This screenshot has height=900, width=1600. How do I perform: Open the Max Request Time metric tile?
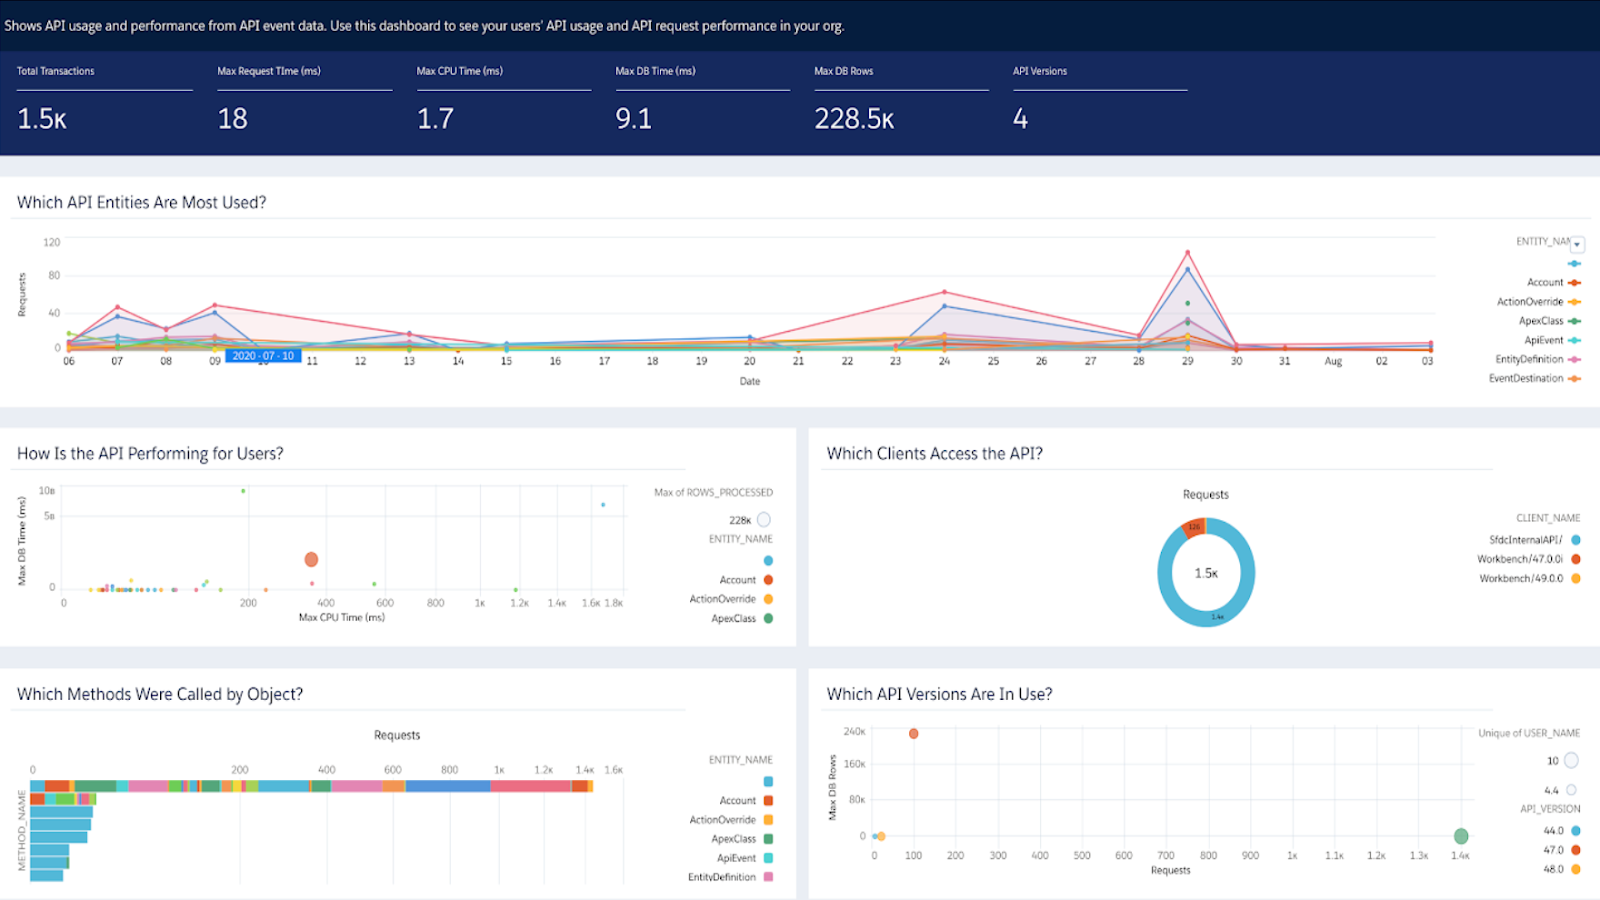pos(304,100)
